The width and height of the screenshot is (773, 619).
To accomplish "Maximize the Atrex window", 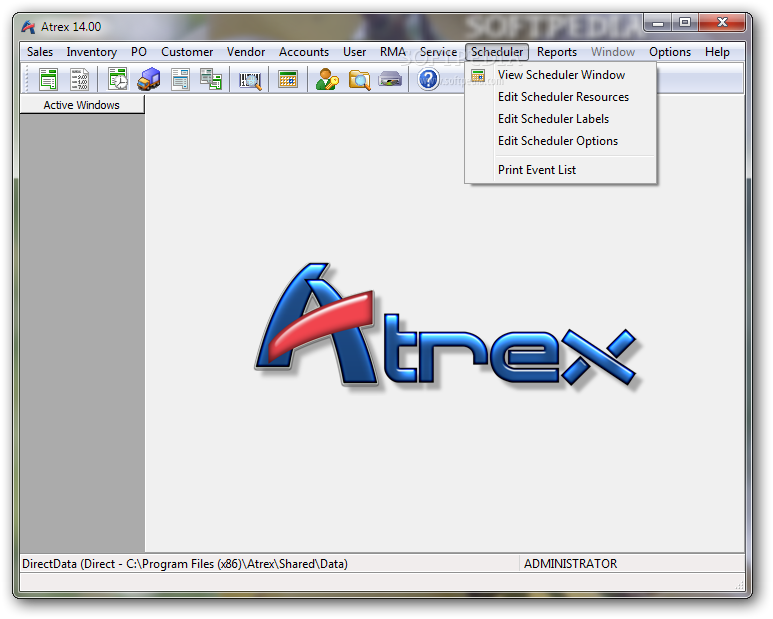I will click(x=685, y=23).
